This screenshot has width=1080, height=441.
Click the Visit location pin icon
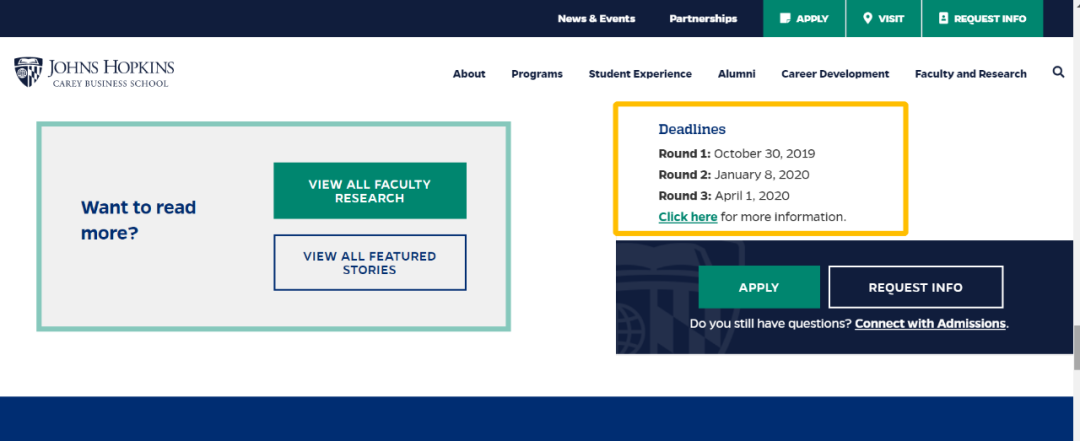pos(868,19)
